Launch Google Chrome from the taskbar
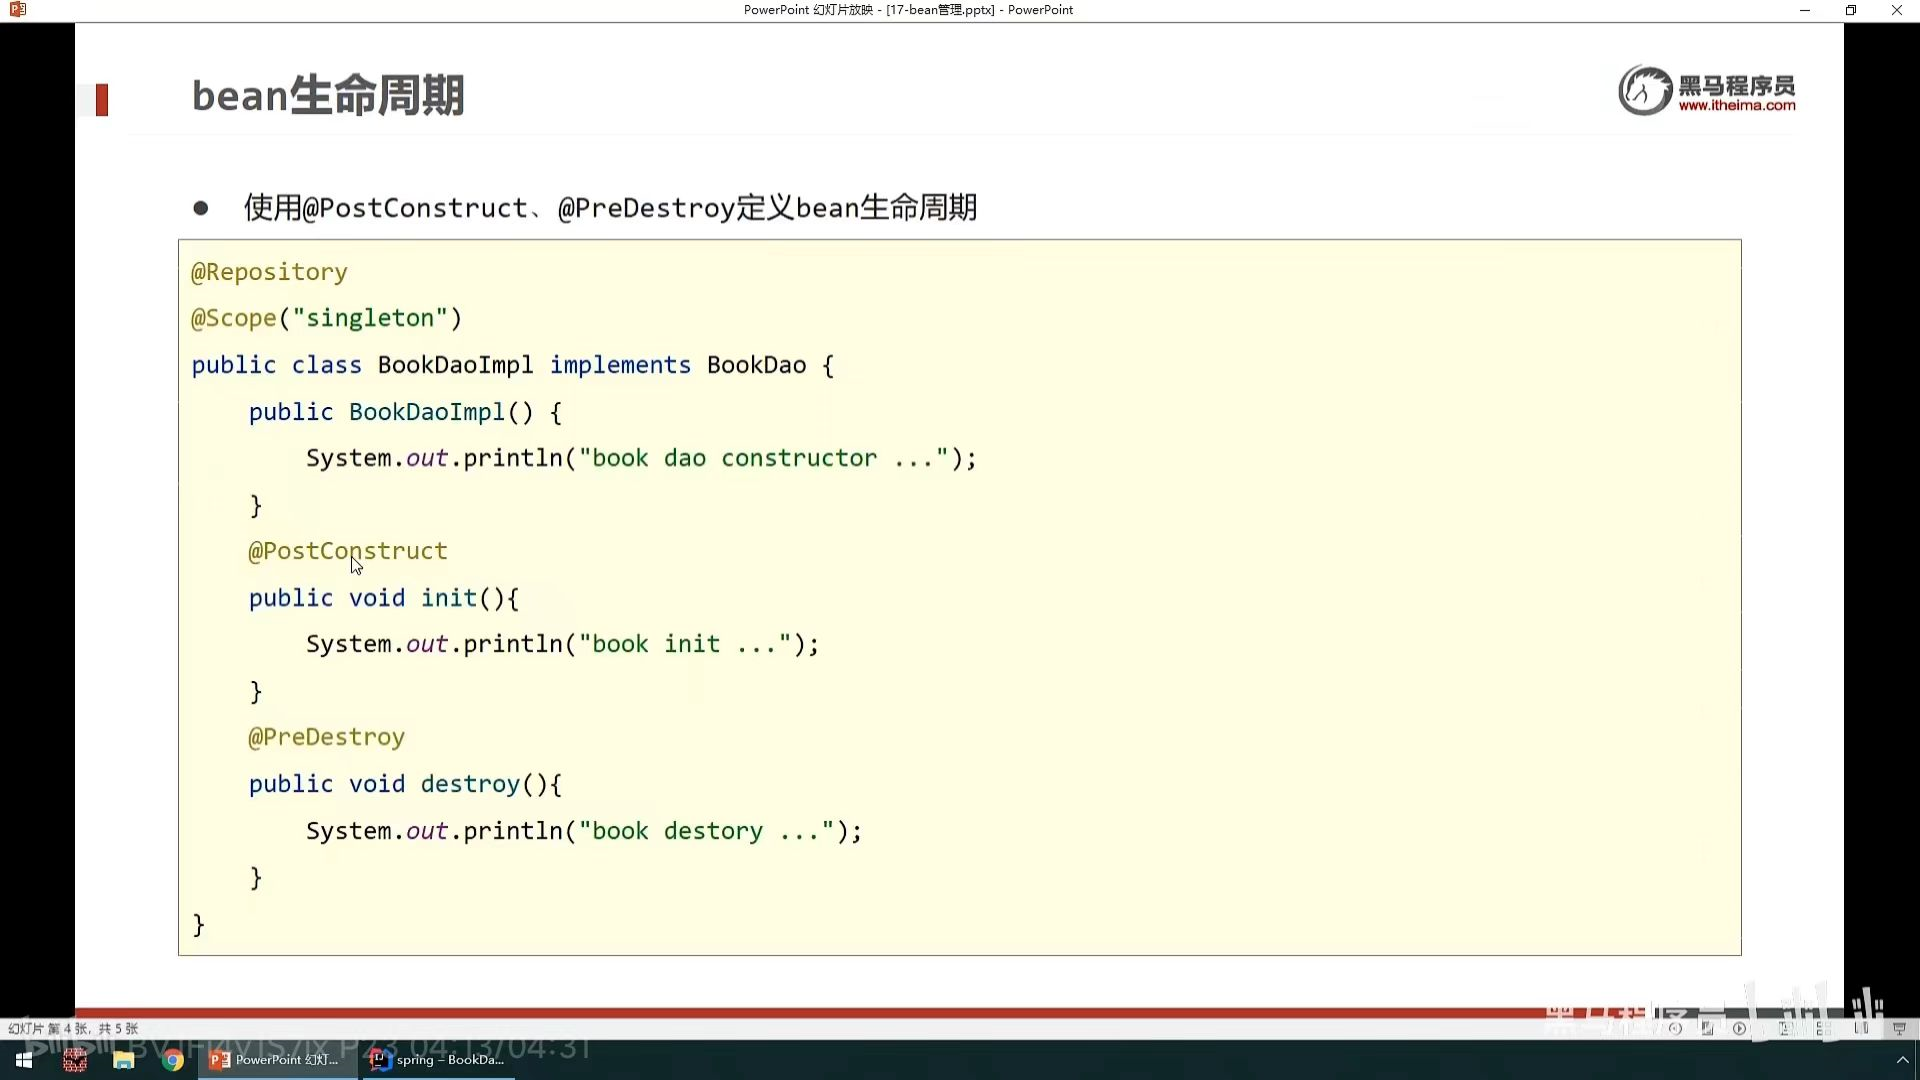Viewport: 1920px width, 1080px height. tap(173, 1060)
